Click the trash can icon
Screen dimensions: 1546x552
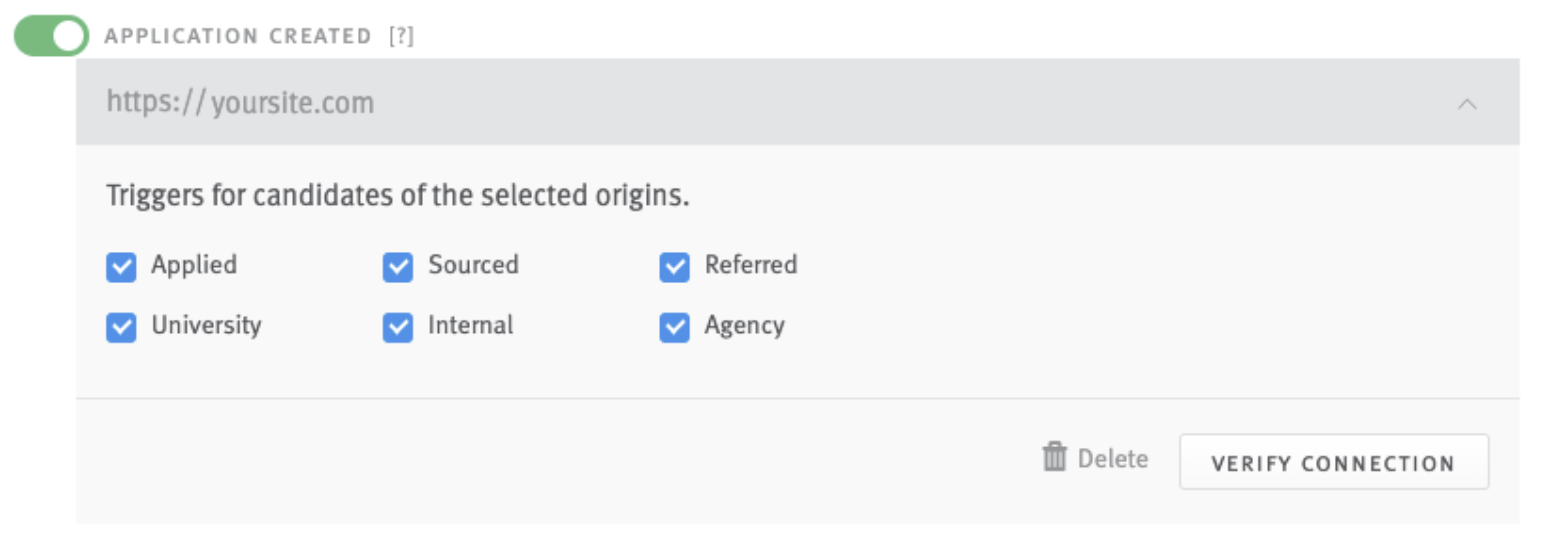coord(1054,458)
